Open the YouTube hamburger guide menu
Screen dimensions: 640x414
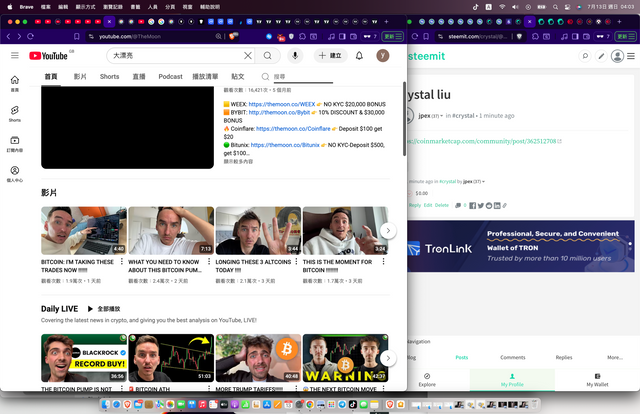click(x=15, y=56)
